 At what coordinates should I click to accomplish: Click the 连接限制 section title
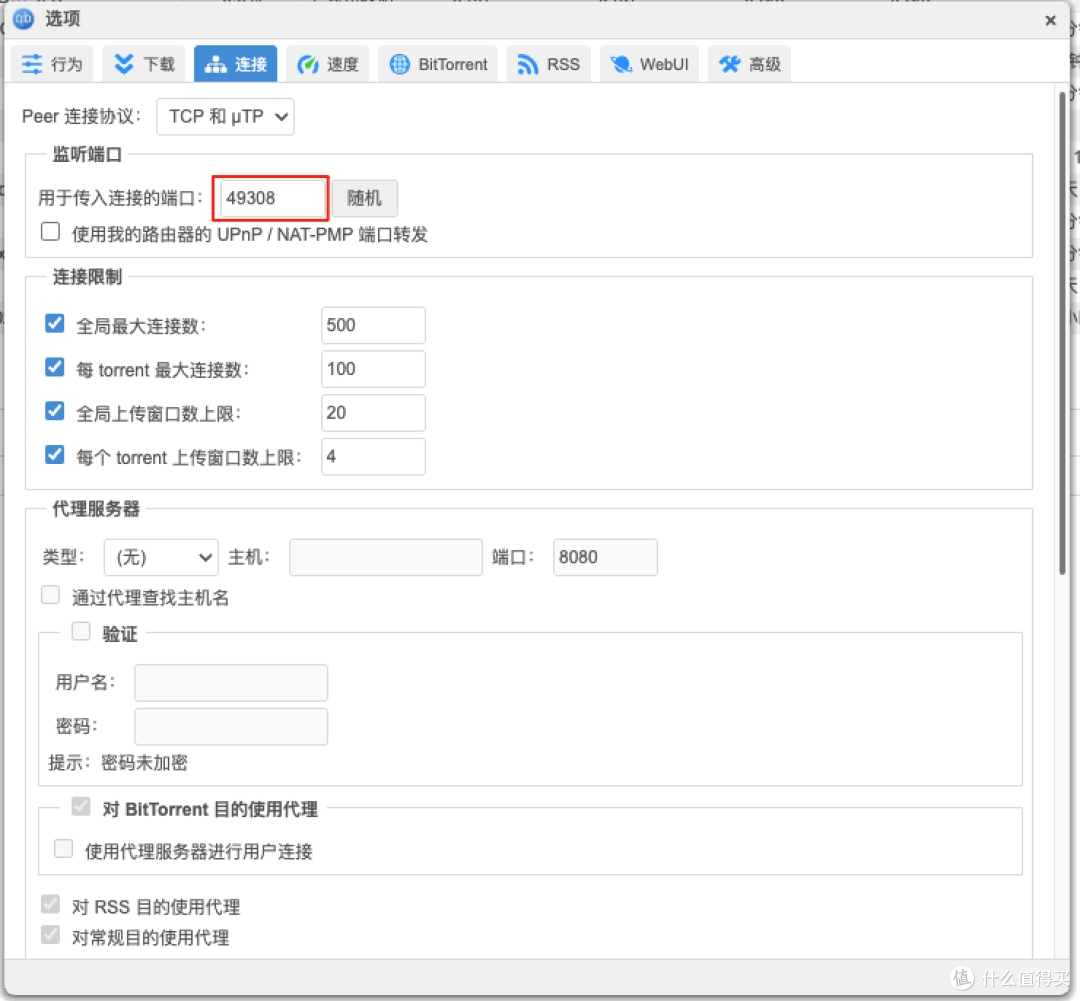click(87, 277)
